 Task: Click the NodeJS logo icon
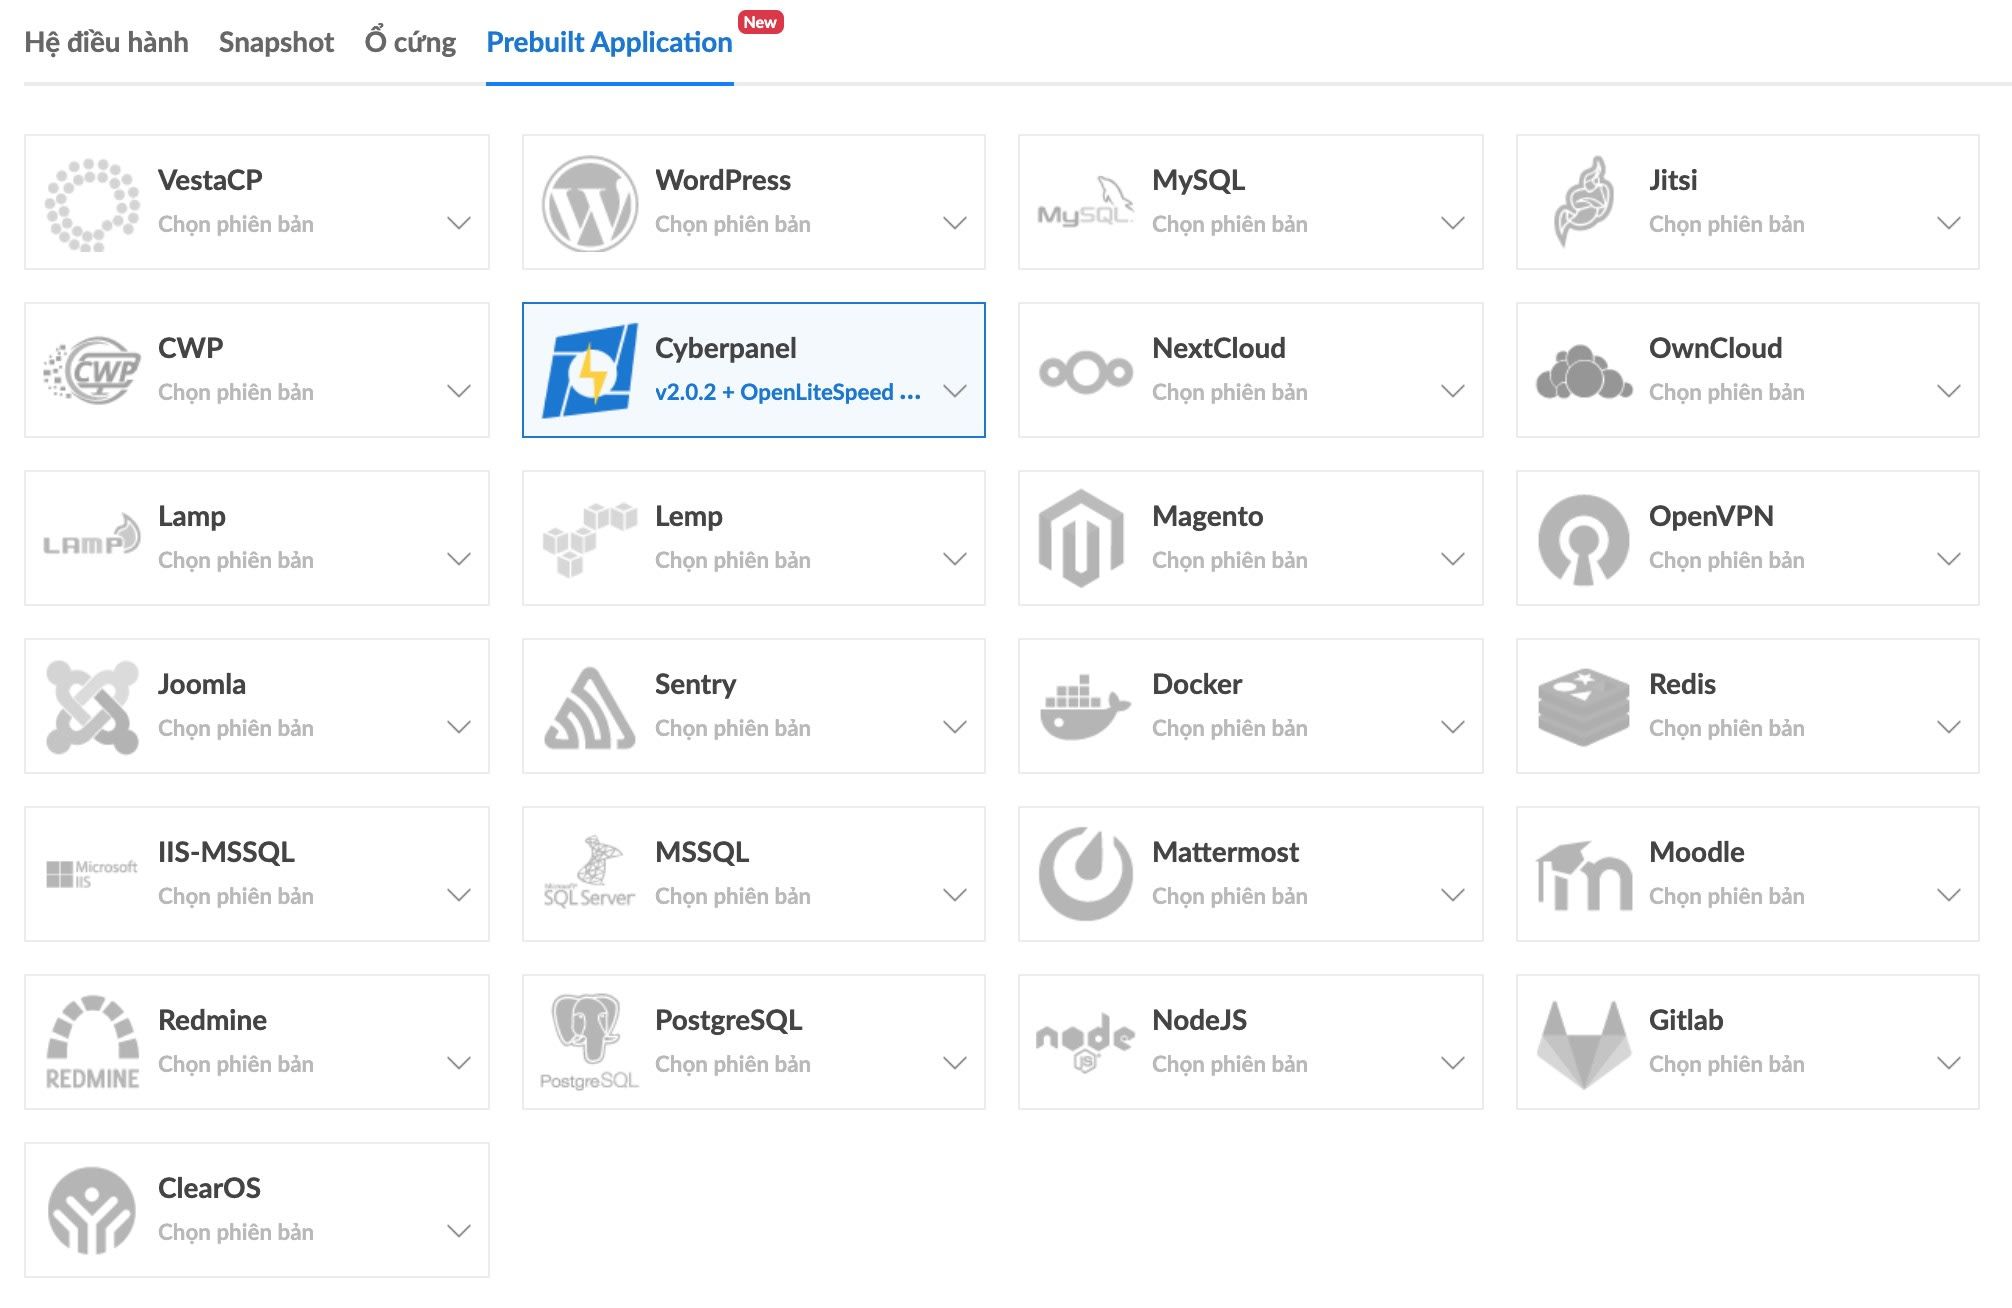pyautogui.click(x=1085, y=1043)
